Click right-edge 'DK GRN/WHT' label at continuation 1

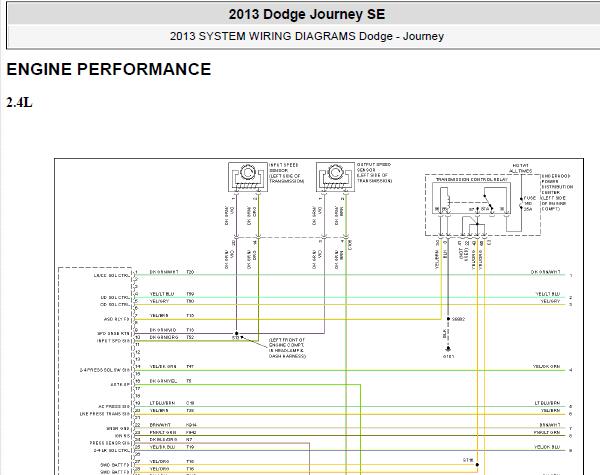tap(546, 272)
